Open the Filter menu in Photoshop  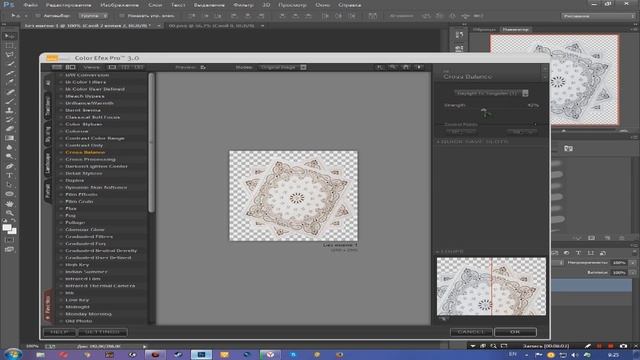coord(243,5)
